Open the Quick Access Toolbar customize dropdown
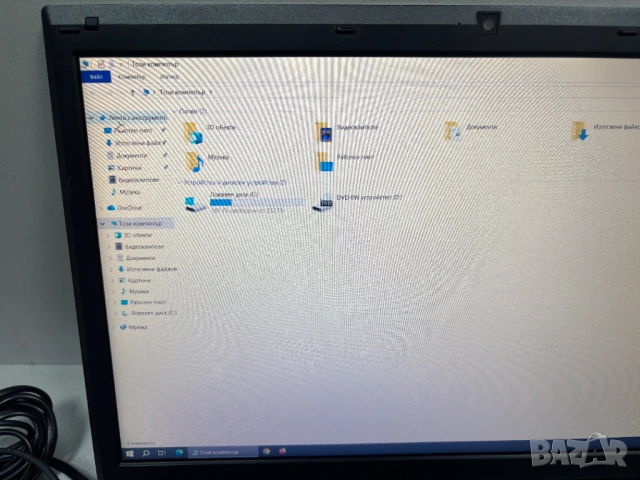Viewport: 640px width, 480px height. click(121, 64)
